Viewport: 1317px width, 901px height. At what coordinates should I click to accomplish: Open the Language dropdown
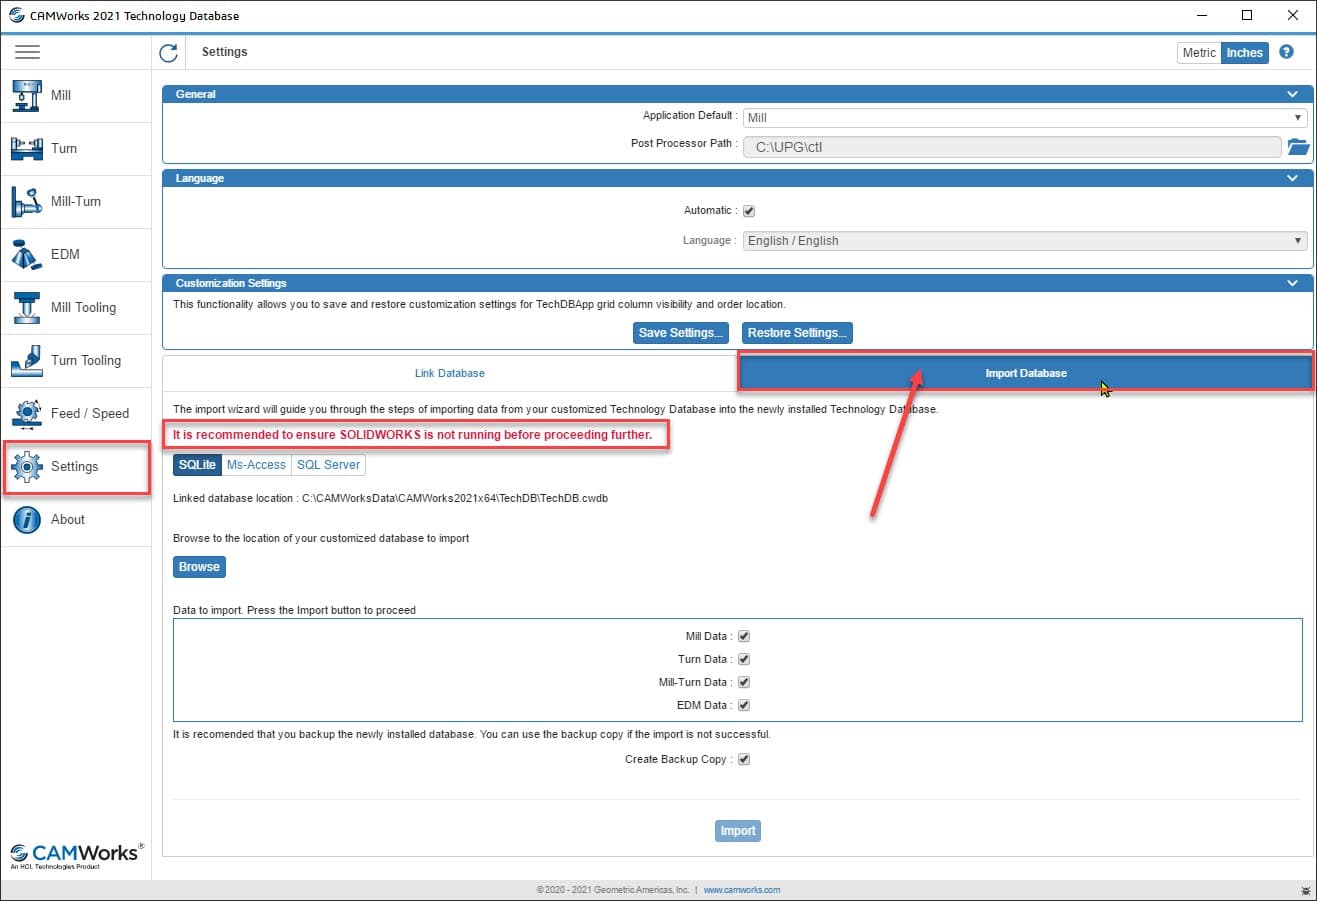tap(1025, 240)
